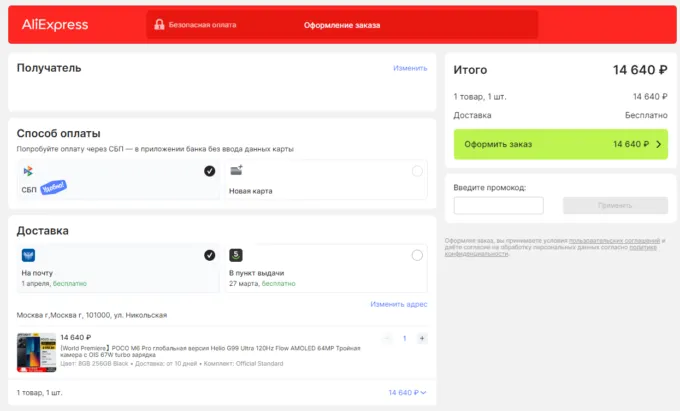Increase item quantity with plus button
Screen dimensions: 680x411
(422, 339)
